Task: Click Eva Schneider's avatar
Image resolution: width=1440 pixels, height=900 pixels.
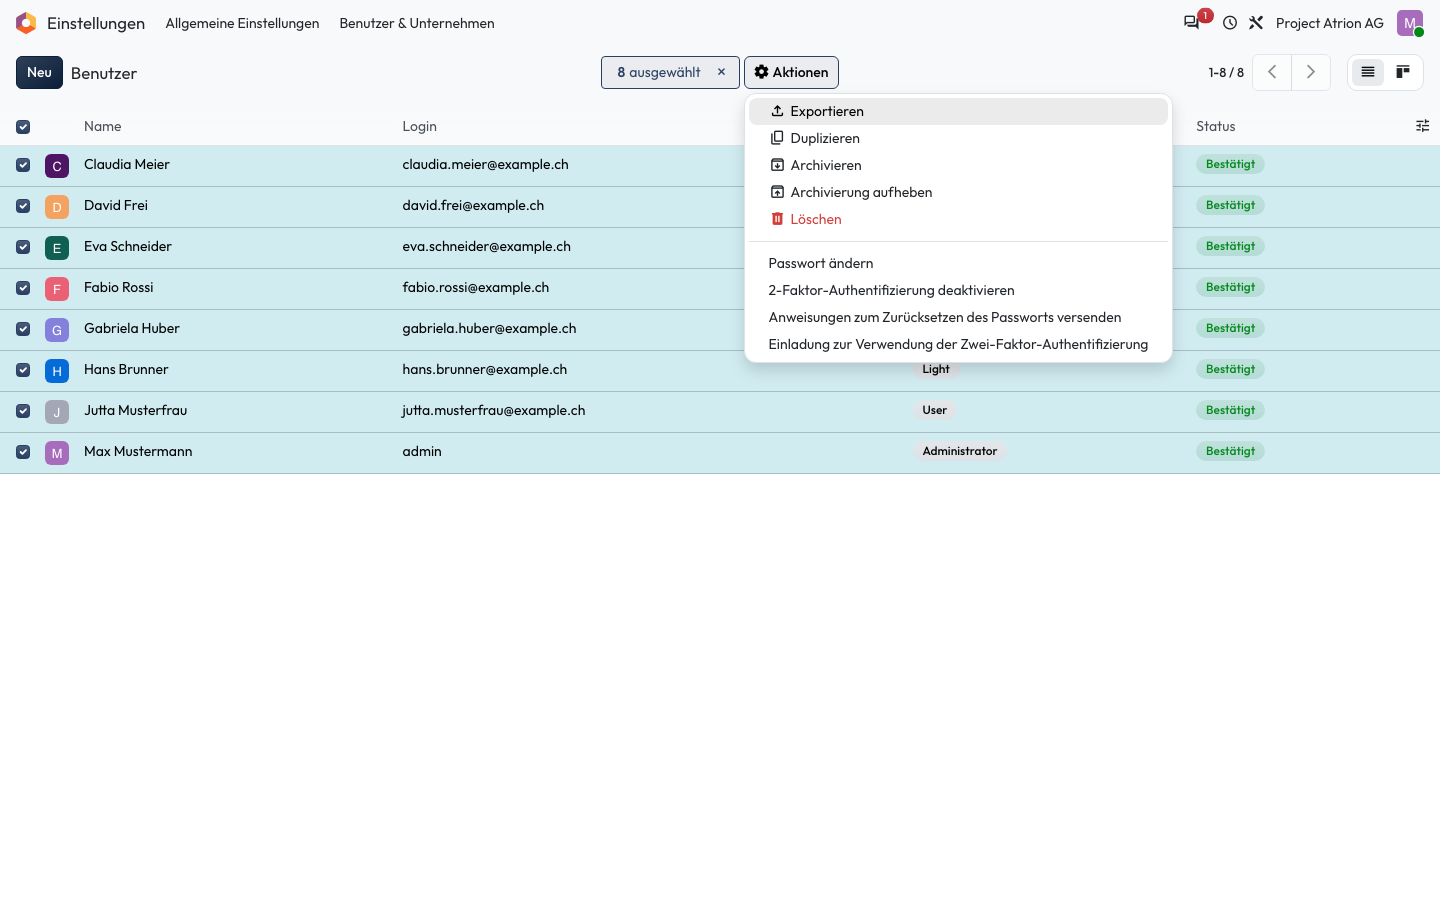Action: point(57,248)
